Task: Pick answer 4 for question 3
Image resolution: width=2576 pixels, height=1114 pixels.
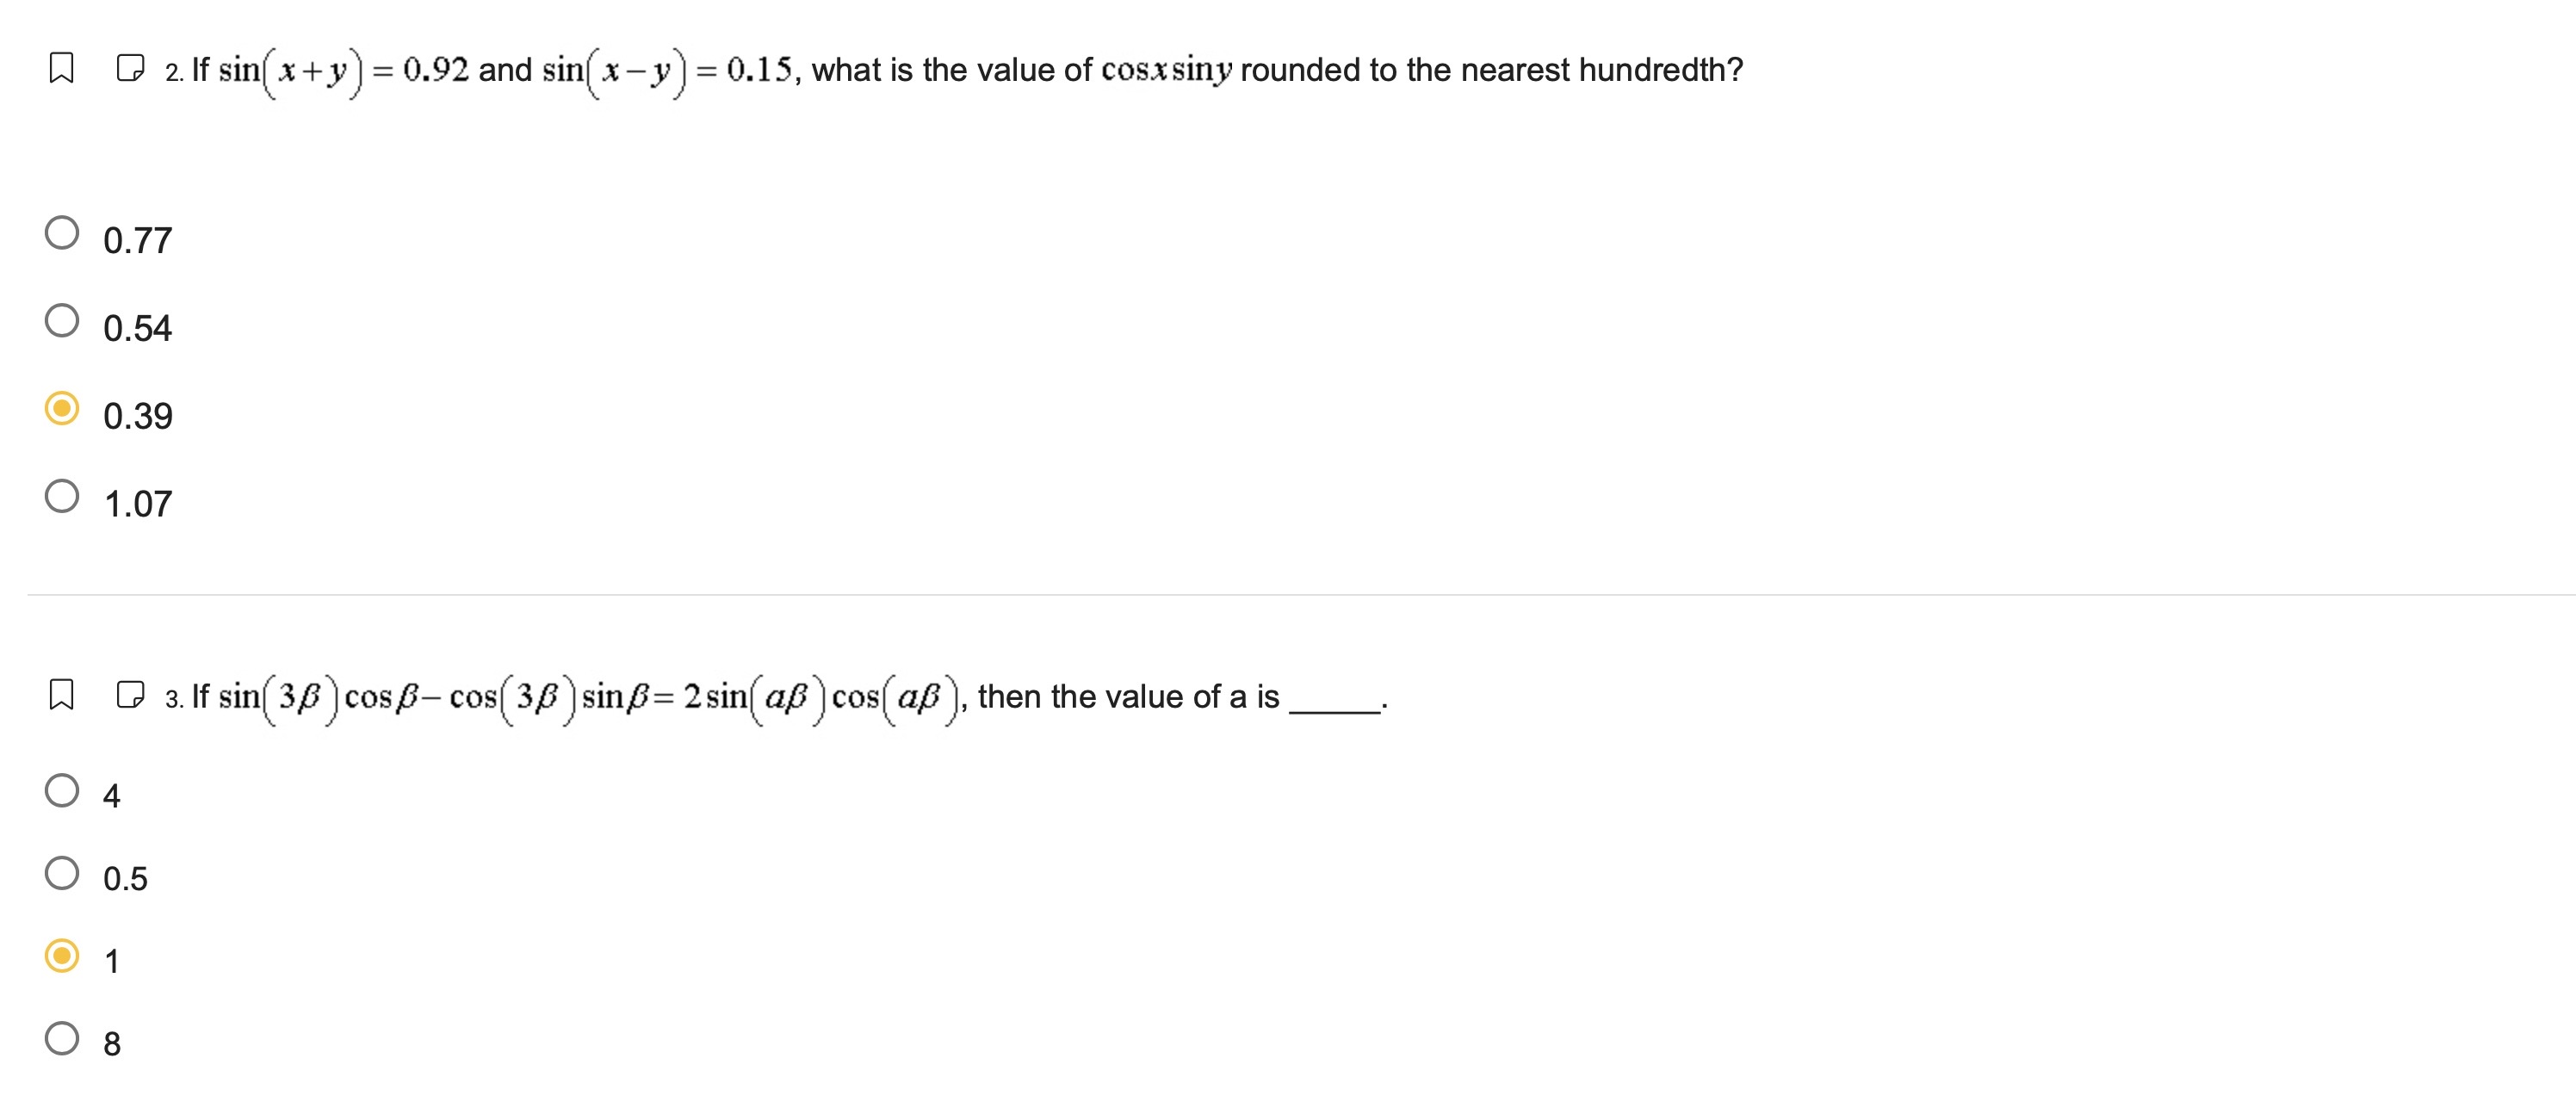Action: (62, 790)
